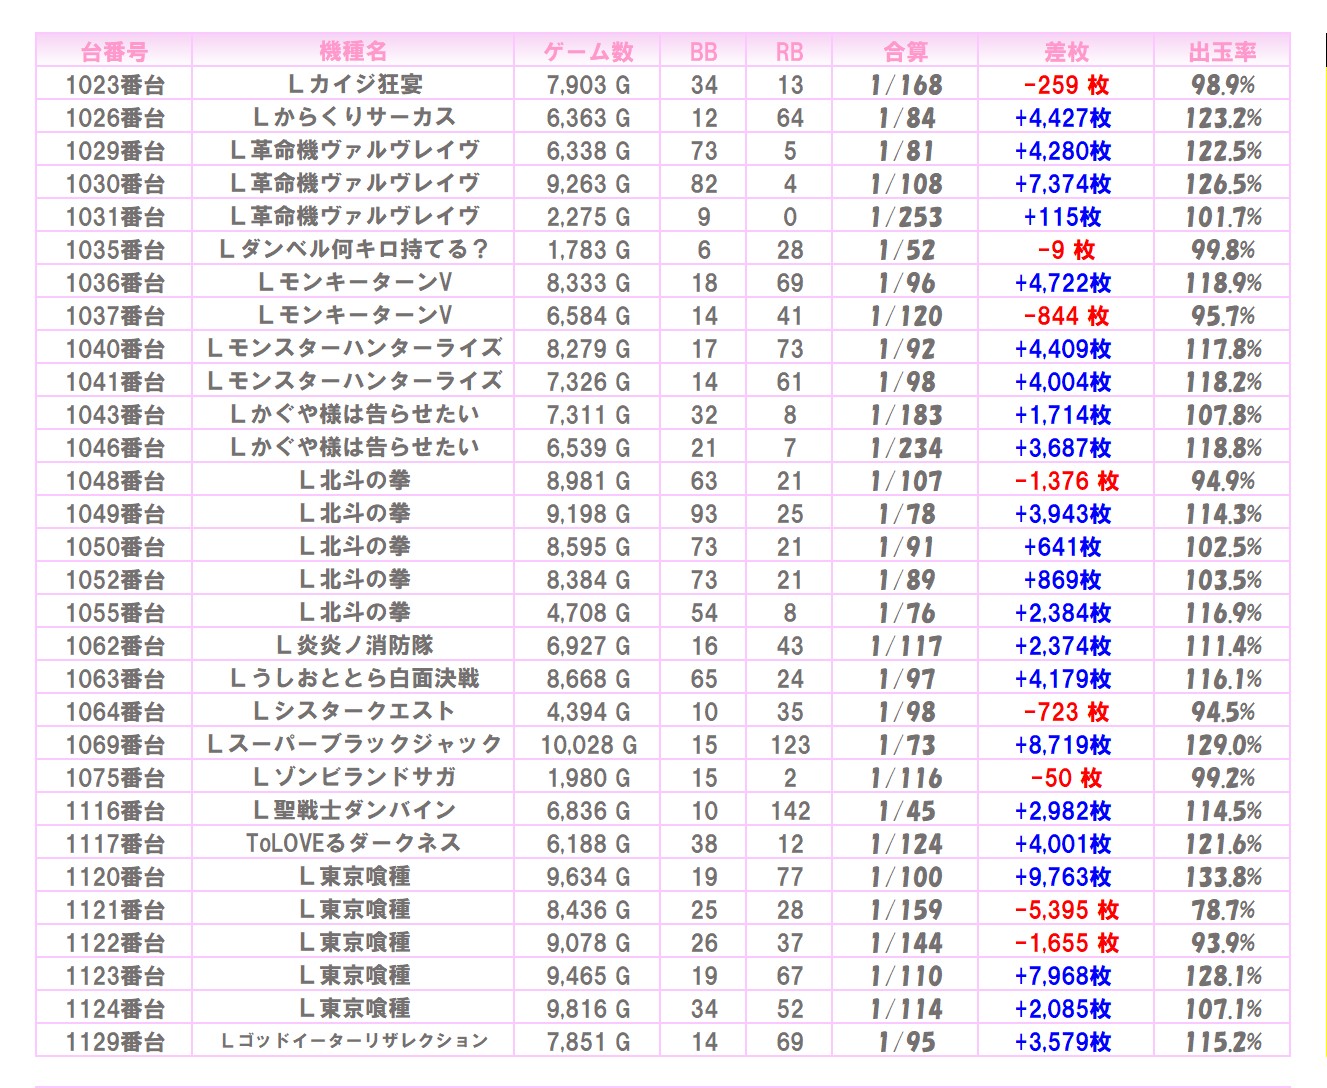Click the +8,719枚 value
The image size is (1327, 1088).
click(1063, 745)
